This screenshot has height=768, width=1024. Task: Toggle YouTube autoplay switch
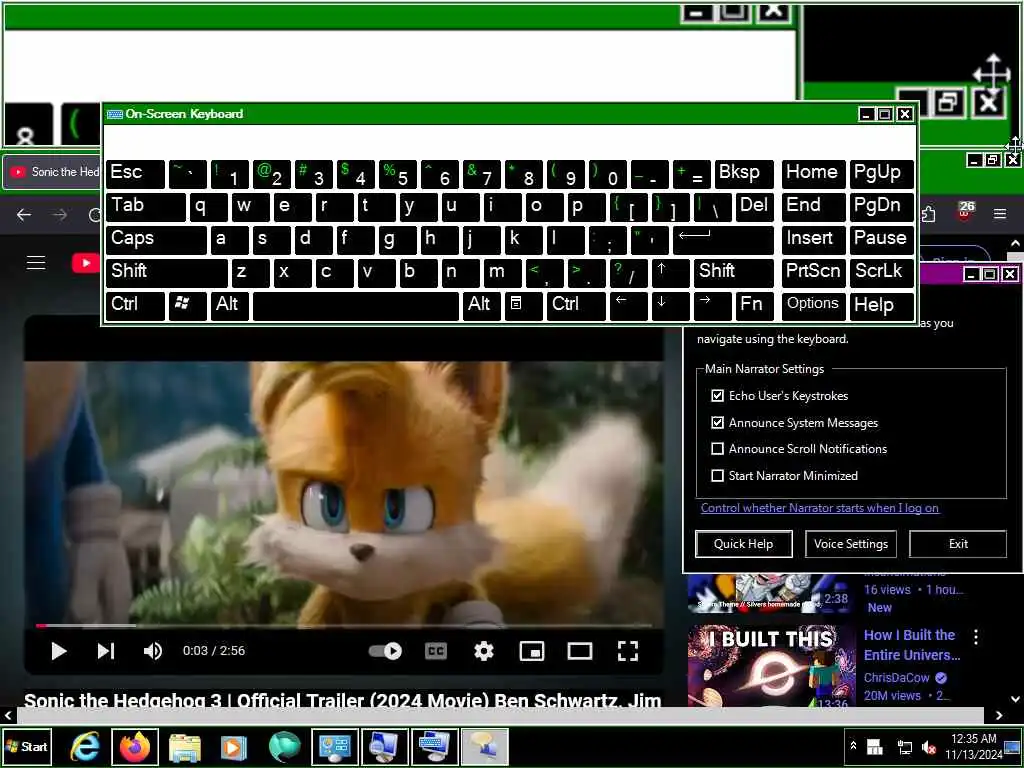pyautogui.click(x=385, y=651)
